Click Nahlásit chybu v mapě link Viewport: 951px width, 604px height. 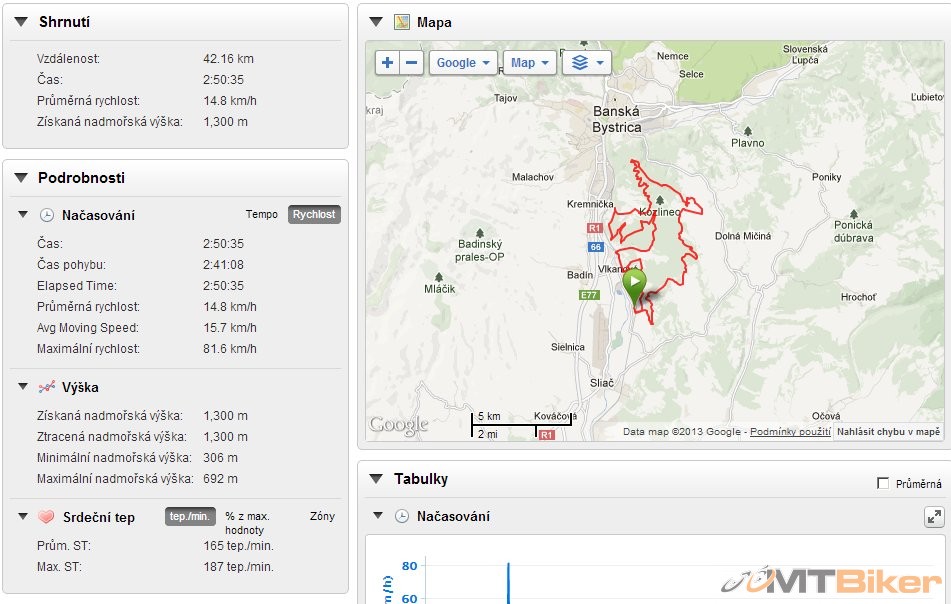[x=888, y=432]
